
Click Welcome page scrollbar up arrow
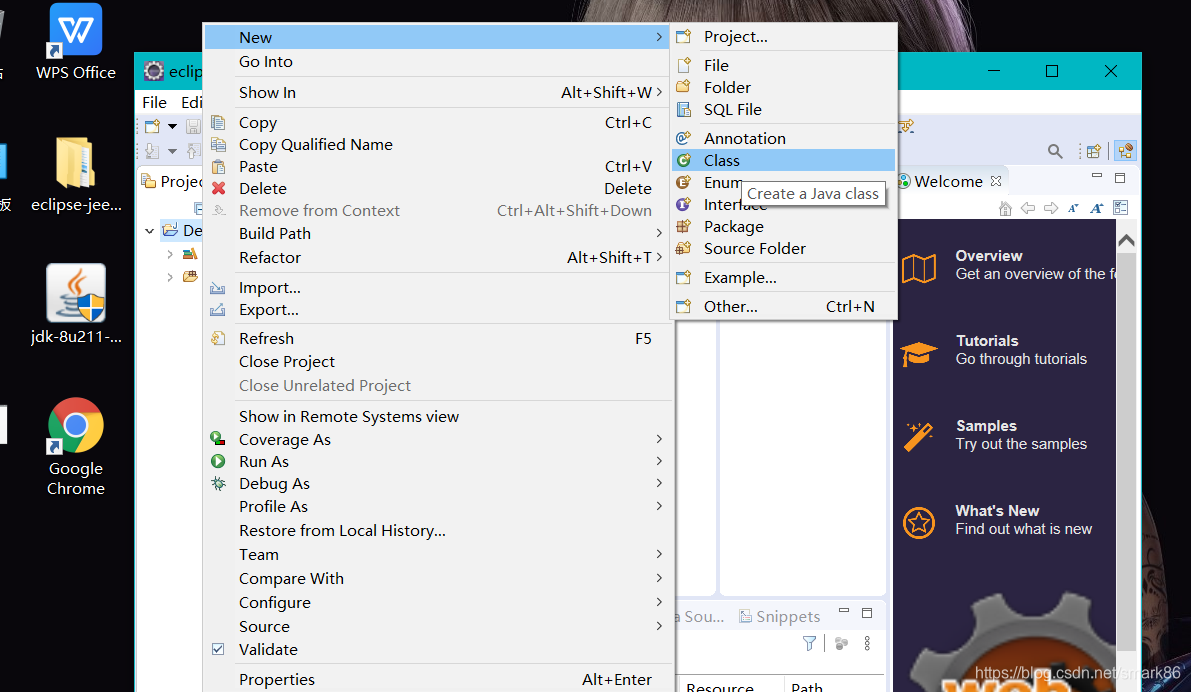[x=1126, y=240]
